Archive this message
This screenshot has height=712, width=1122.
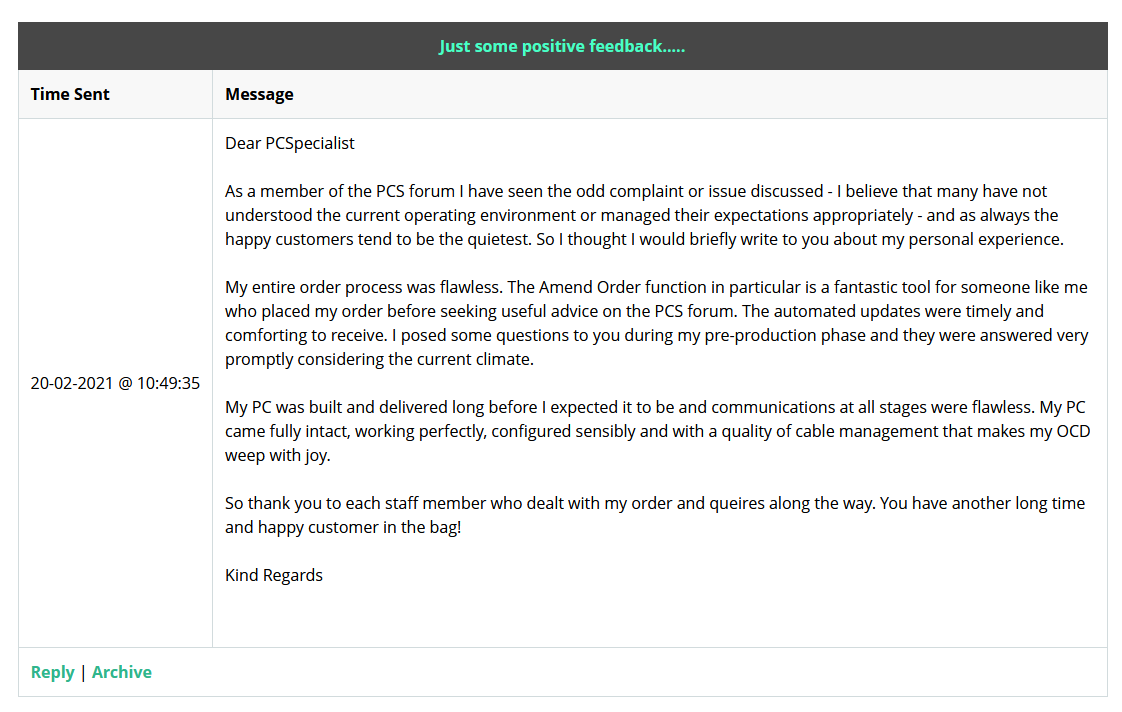tap(122, 672)
